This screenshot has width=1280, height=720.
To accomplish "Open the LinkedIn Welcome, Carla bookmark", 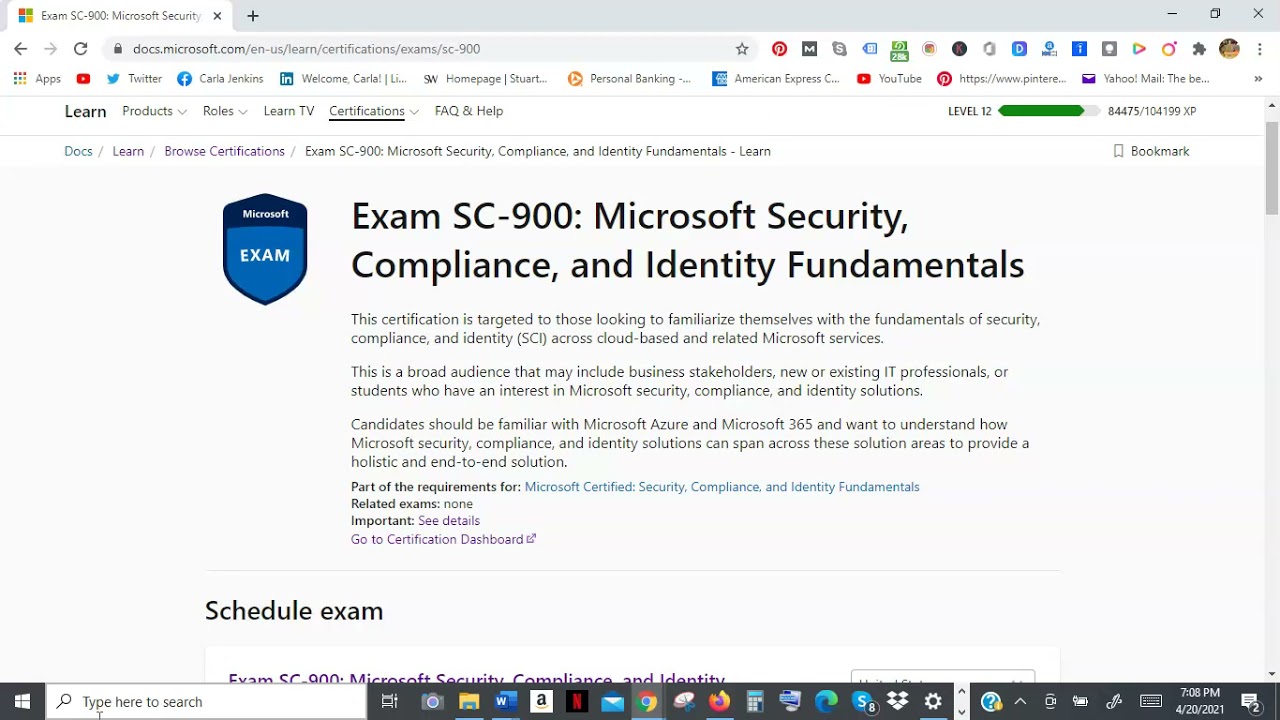I will pos(343,78).
